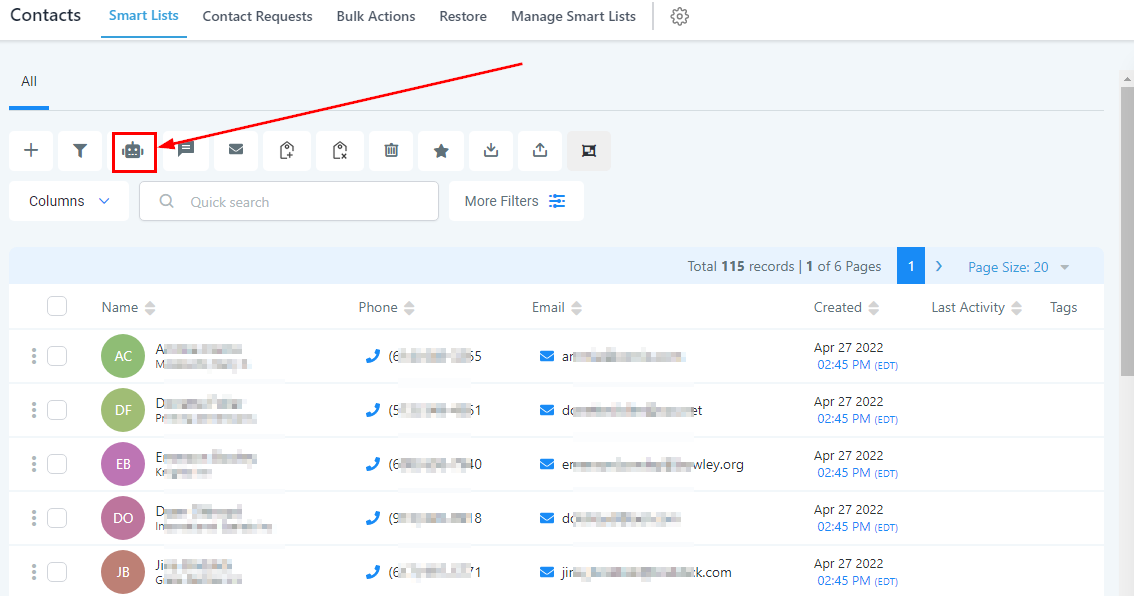Click the More Filters button
1134x596 pixels.
tap(516, 201)
